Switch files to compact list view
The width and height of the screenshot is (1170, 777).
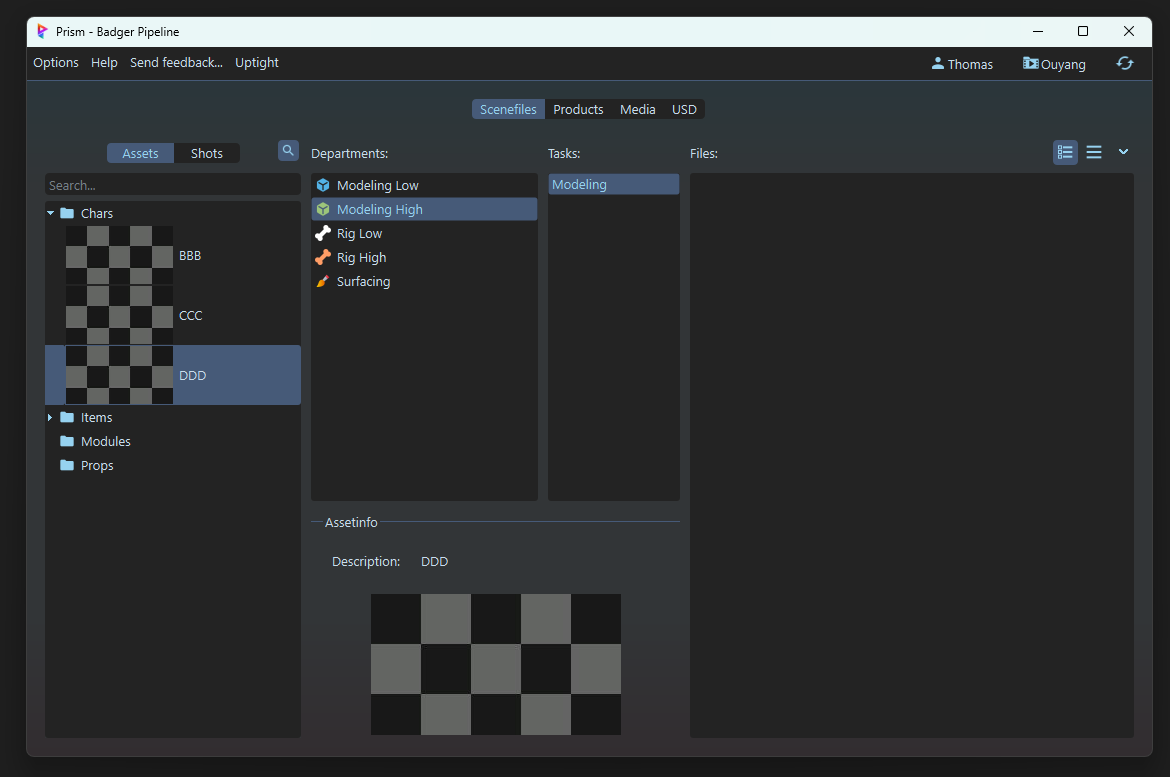(x=1094, y=152)
